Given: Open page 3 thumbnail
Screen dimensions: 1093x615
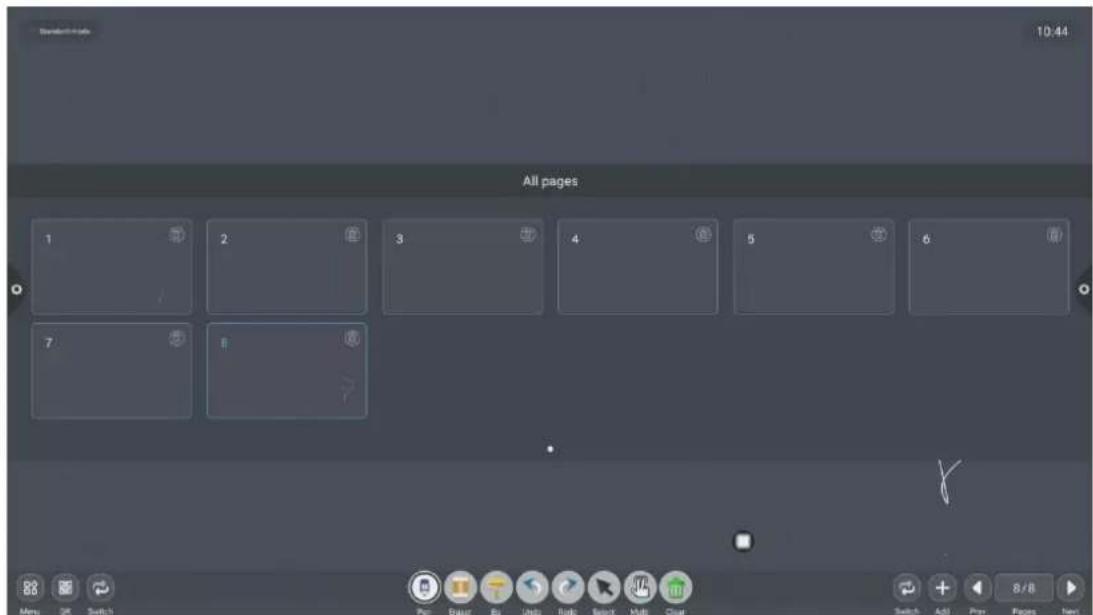Looking at the screenshot, I should pyautogui.click(x=463, y=266).
